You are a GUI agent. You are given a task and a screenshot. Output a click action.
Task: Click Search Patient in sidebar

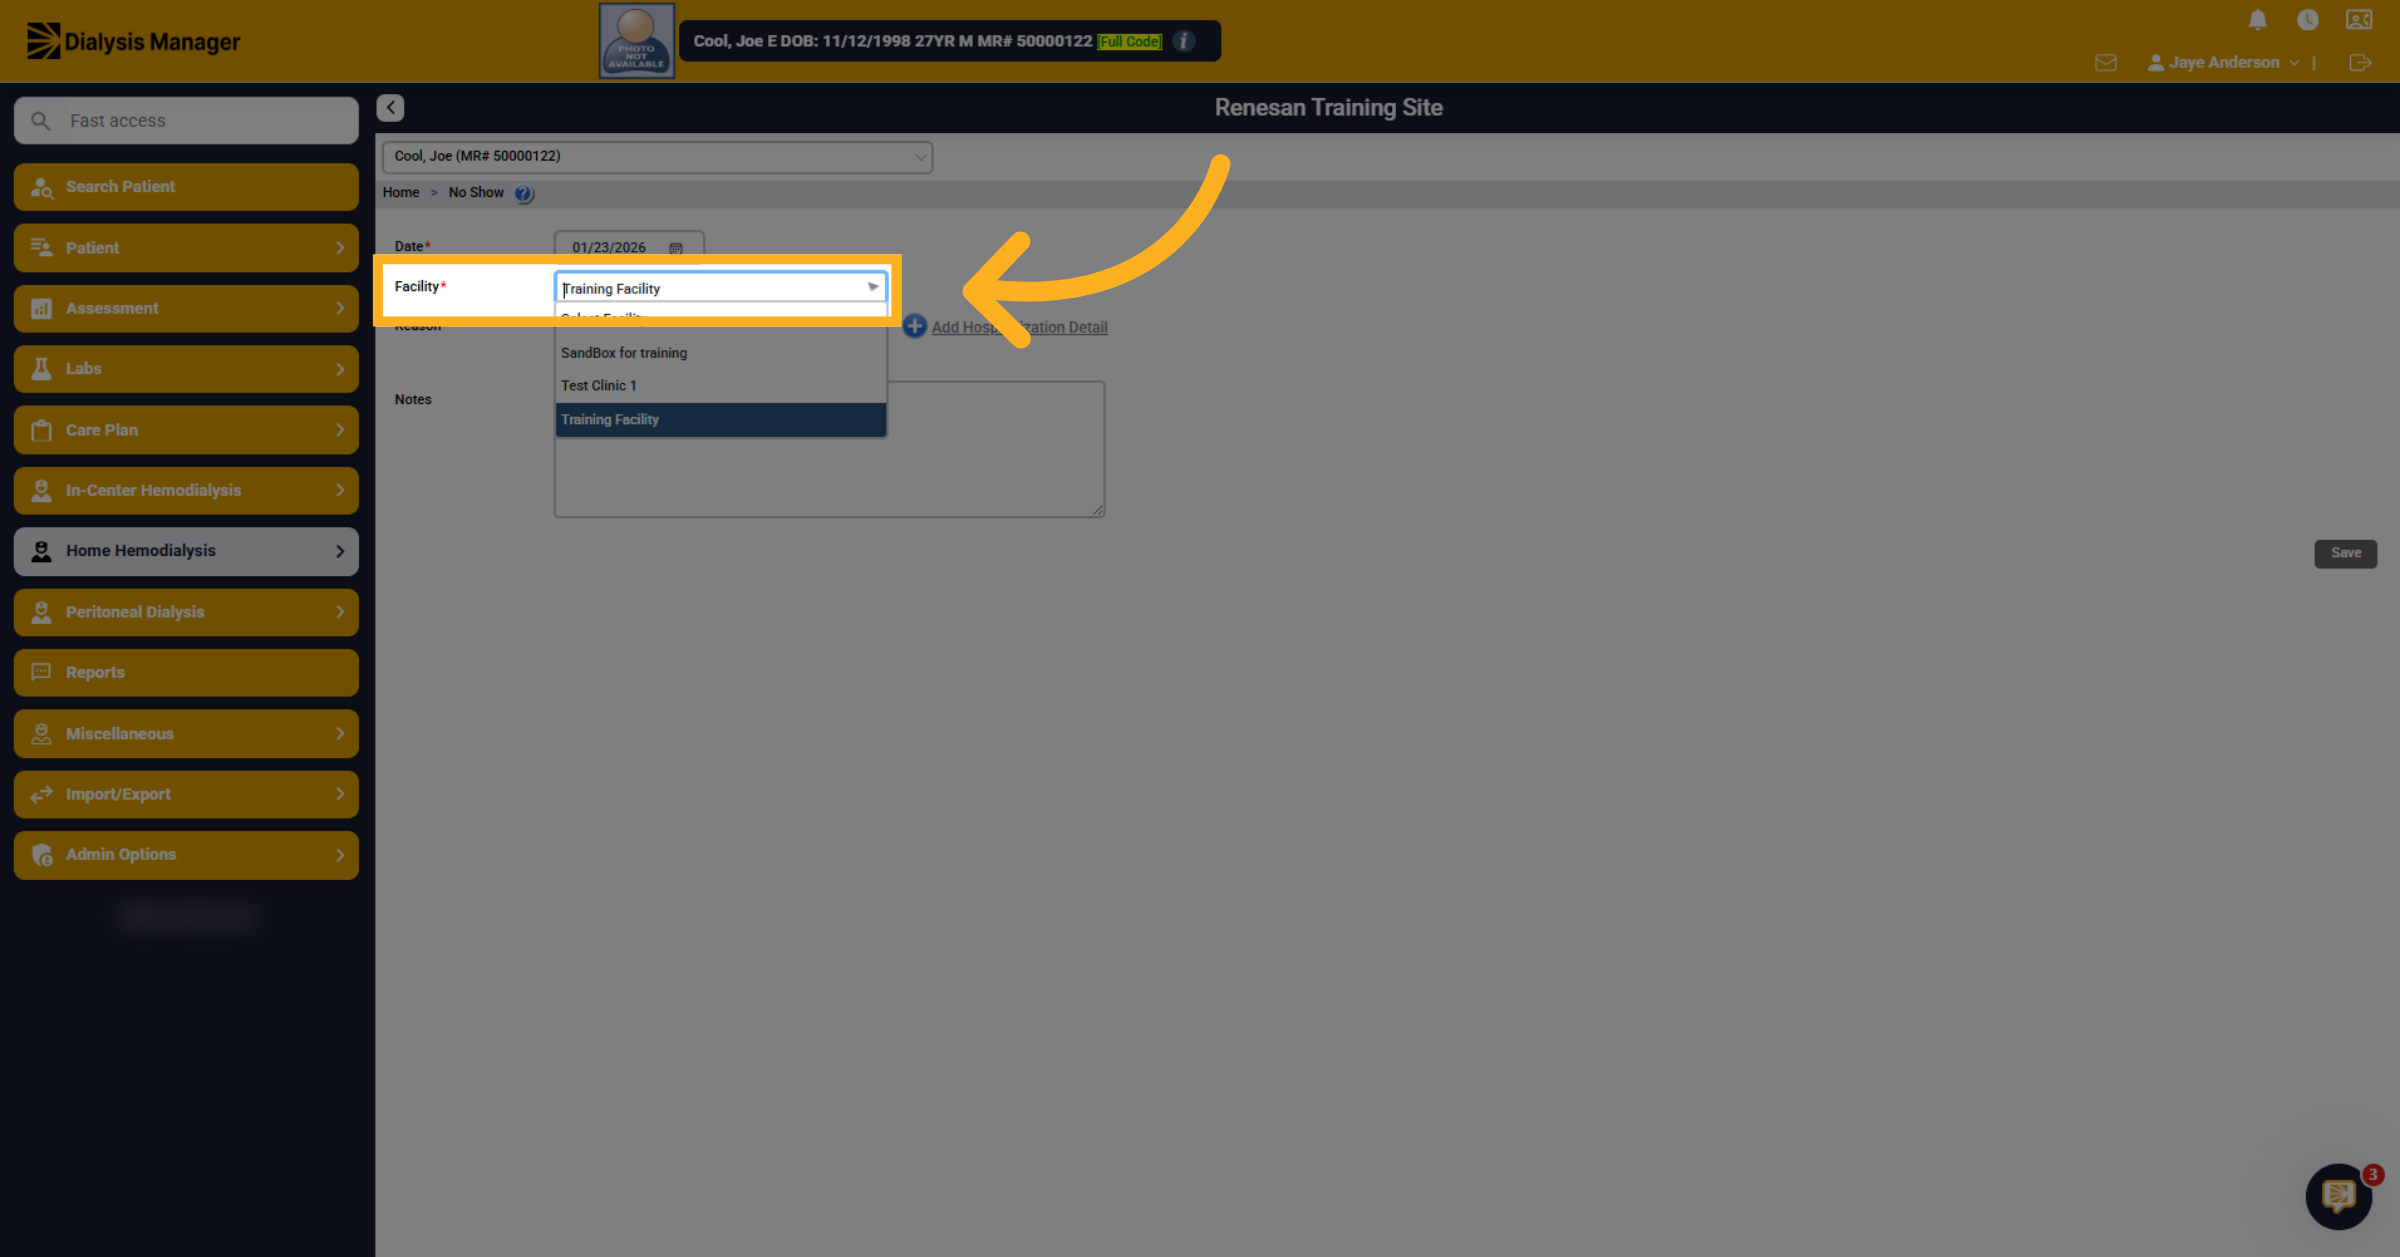(186, 187)
